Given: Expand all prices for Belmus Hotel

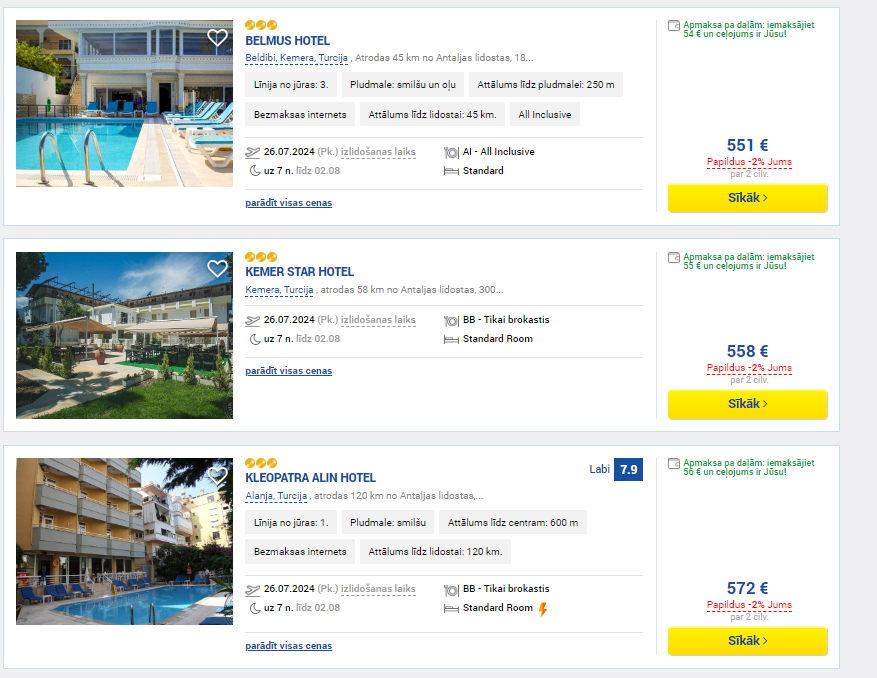Looking at the screenshot, I should pyautogui.click(x=289, y=203).
